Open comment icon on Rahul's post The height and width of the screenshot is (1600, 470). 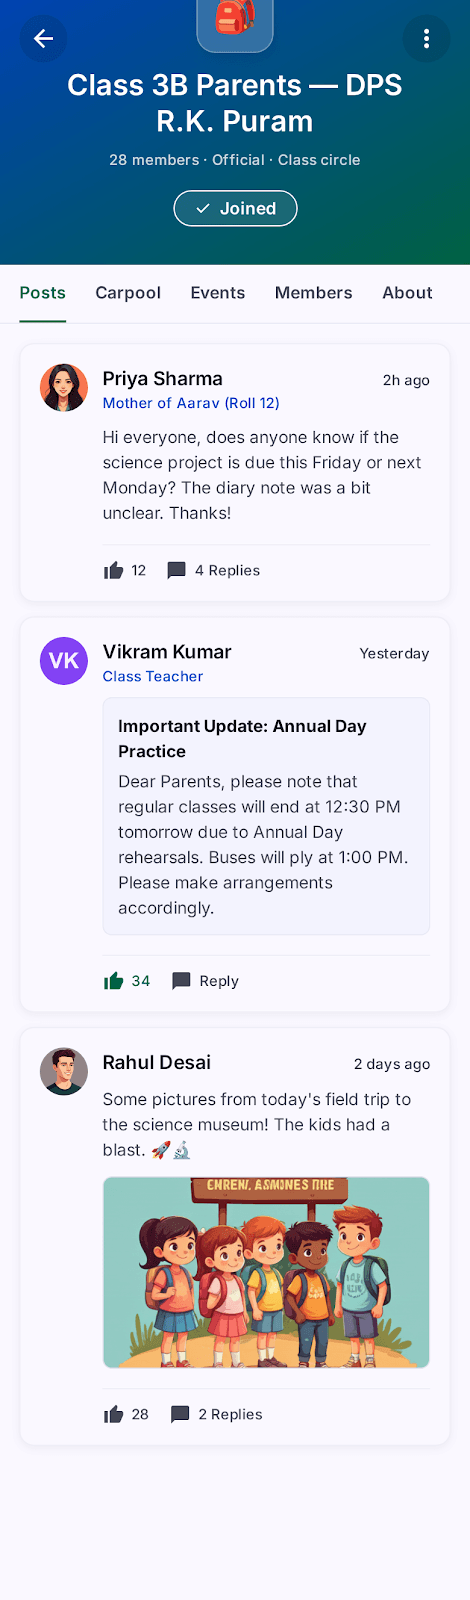[180, 1414]
